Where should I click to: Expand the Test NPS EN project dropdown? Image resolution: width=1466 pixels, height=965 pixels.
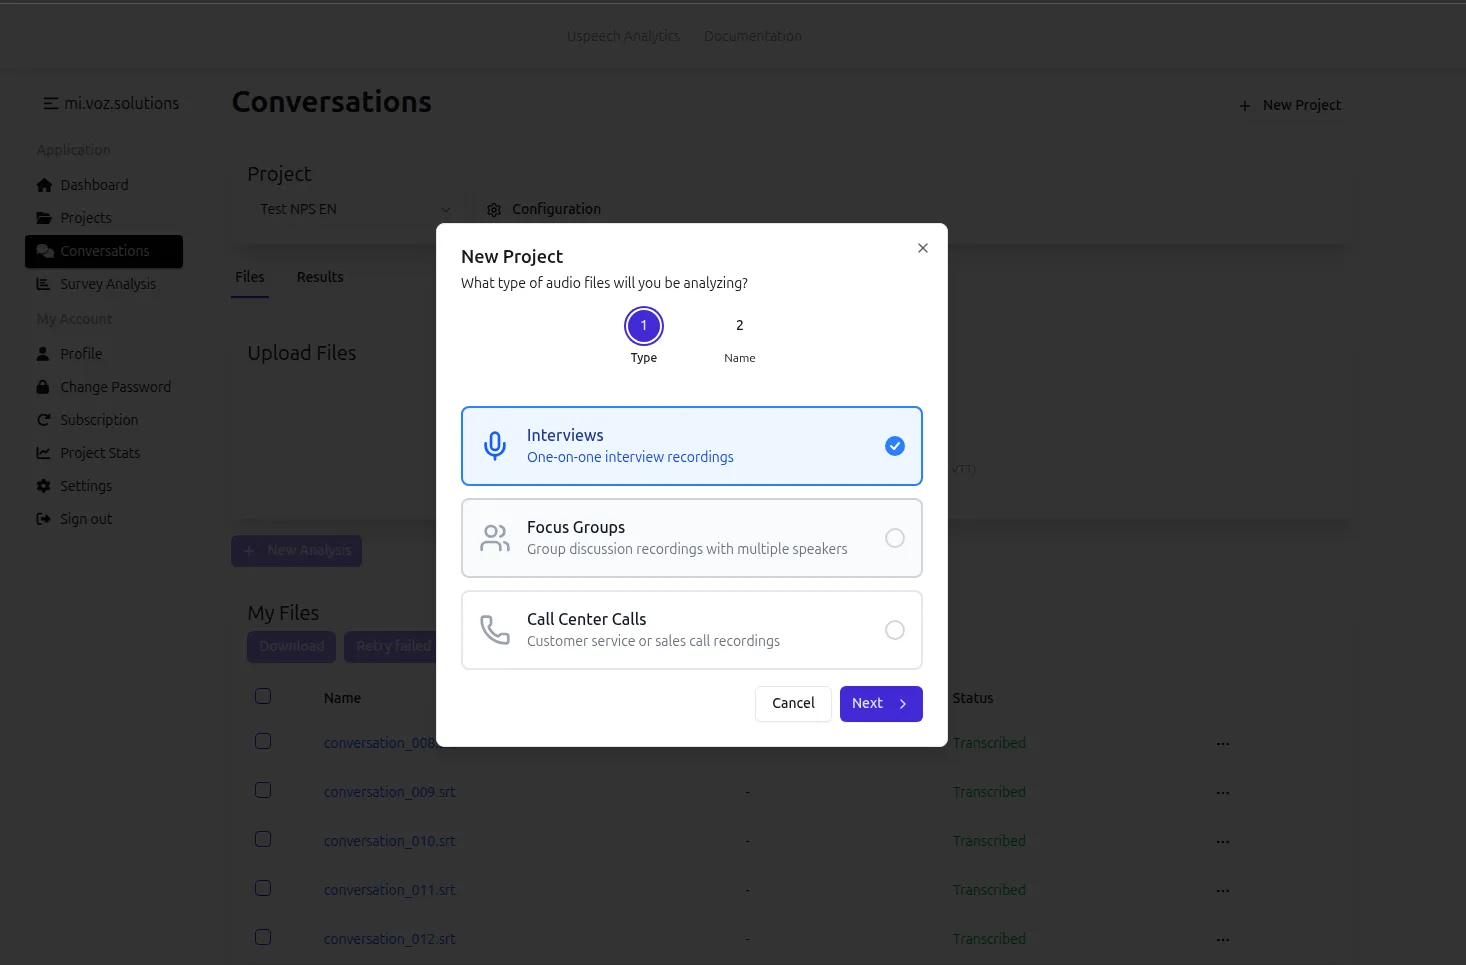coord(445,210)
